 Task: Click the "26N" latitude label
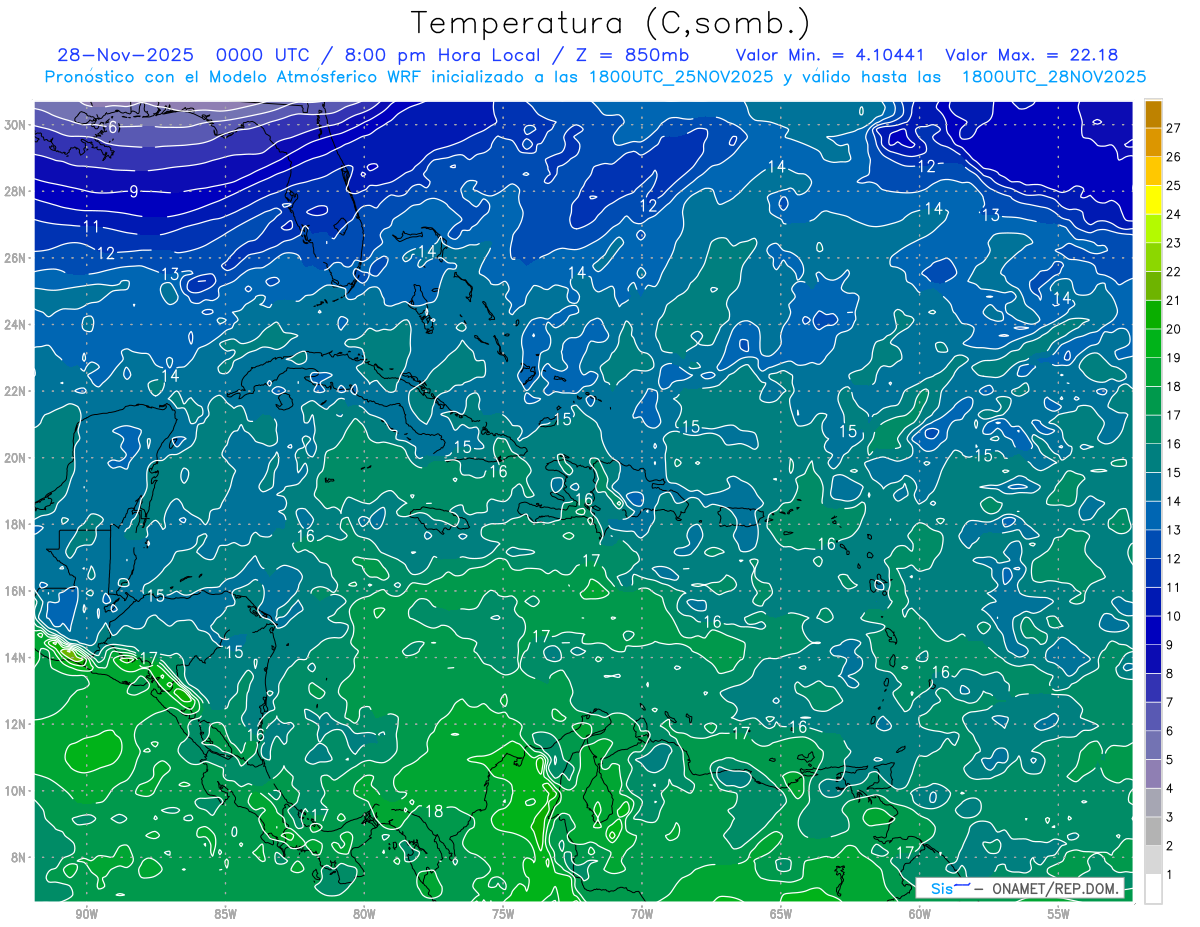click(x=15, y=258)
